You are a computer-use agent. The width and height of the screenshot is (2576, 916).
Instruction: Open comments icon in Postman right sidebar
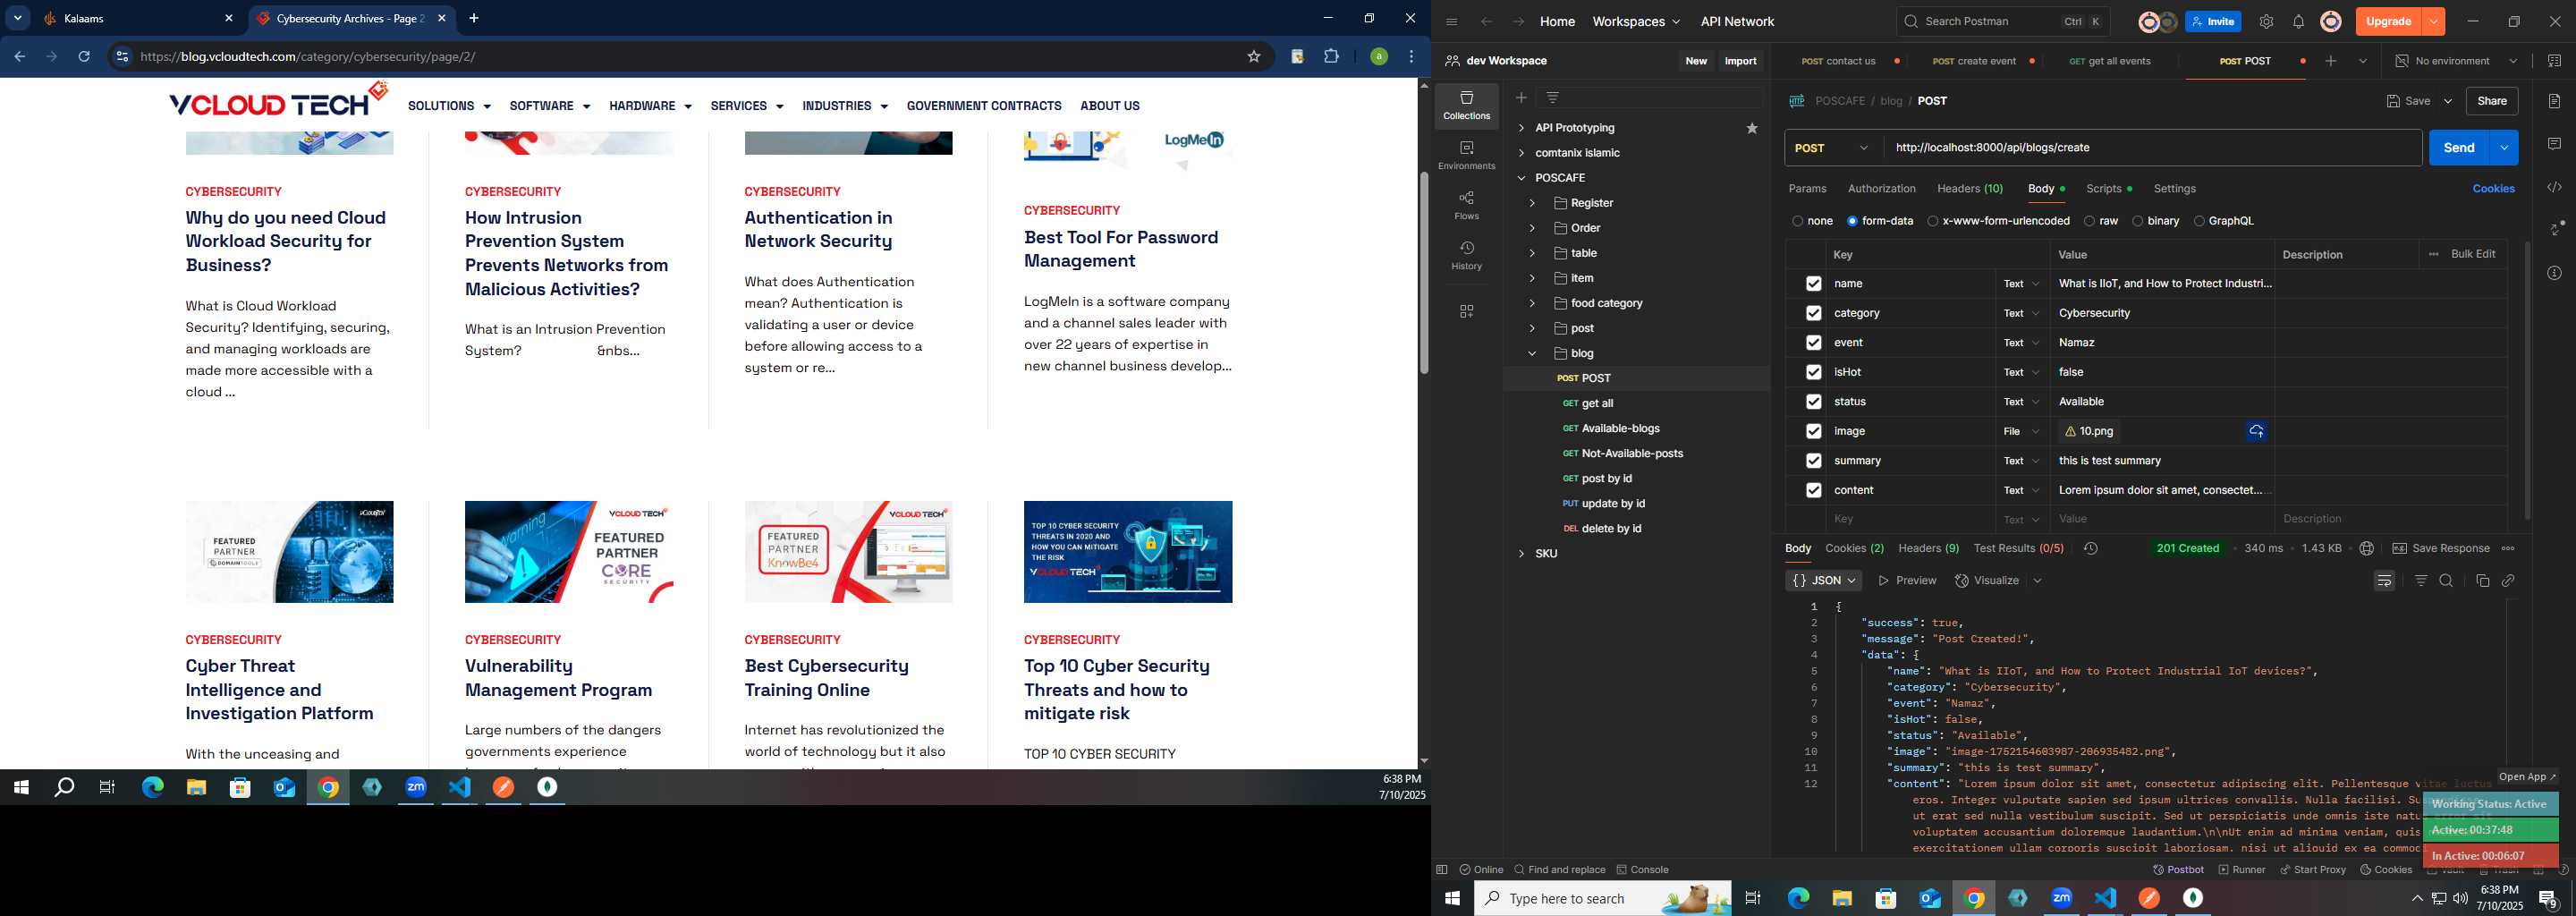click(2554, 144)
